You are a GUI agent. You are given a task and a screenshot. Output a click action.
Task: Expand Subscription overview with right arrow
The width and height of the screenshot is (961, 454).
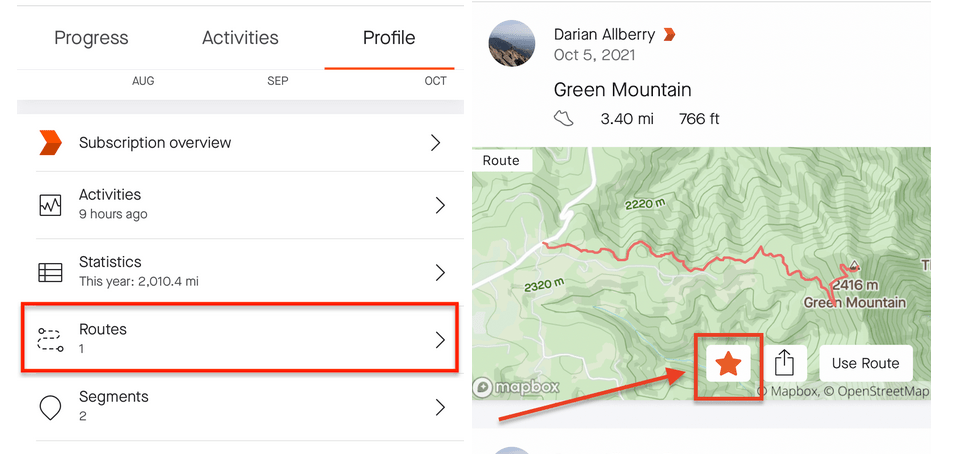pos(436,143)
